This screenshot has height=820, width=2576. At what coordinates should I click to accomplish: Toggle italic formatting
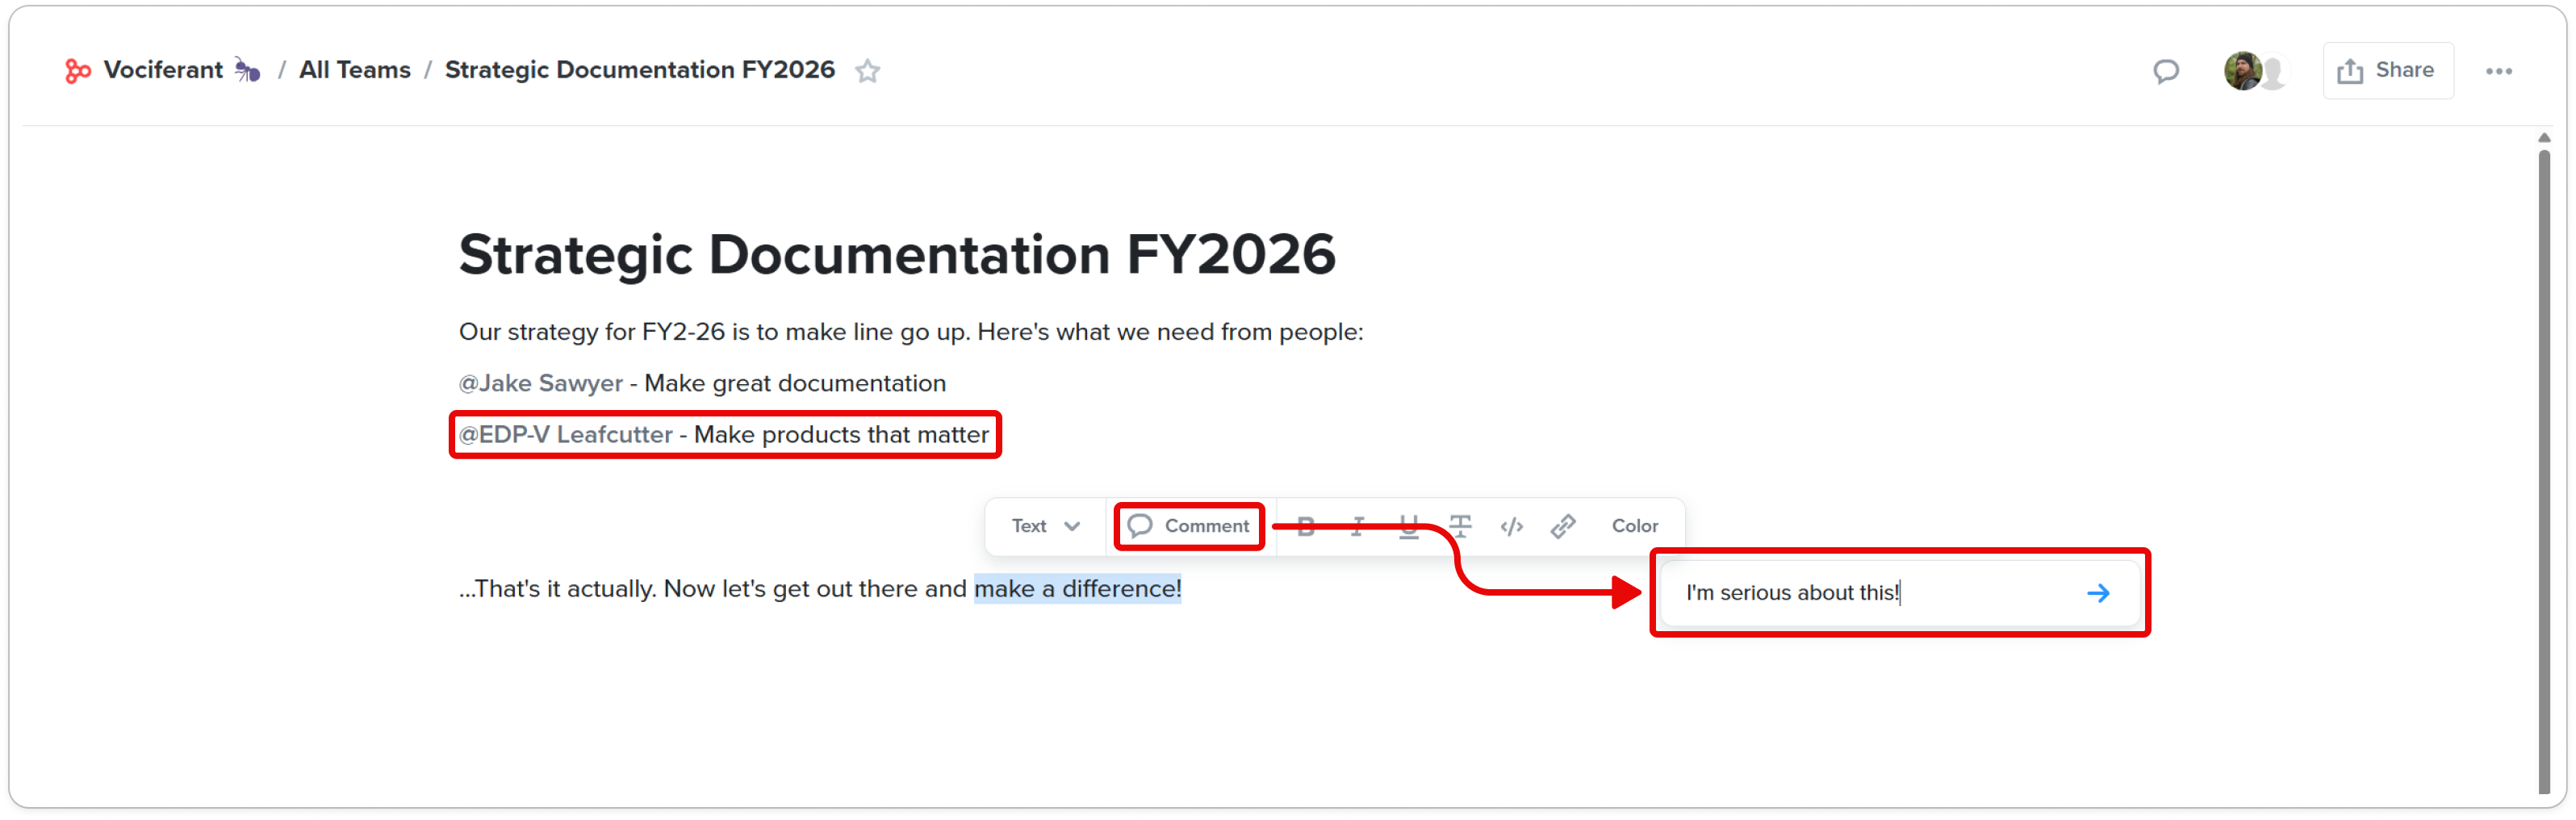[1357, 526]
